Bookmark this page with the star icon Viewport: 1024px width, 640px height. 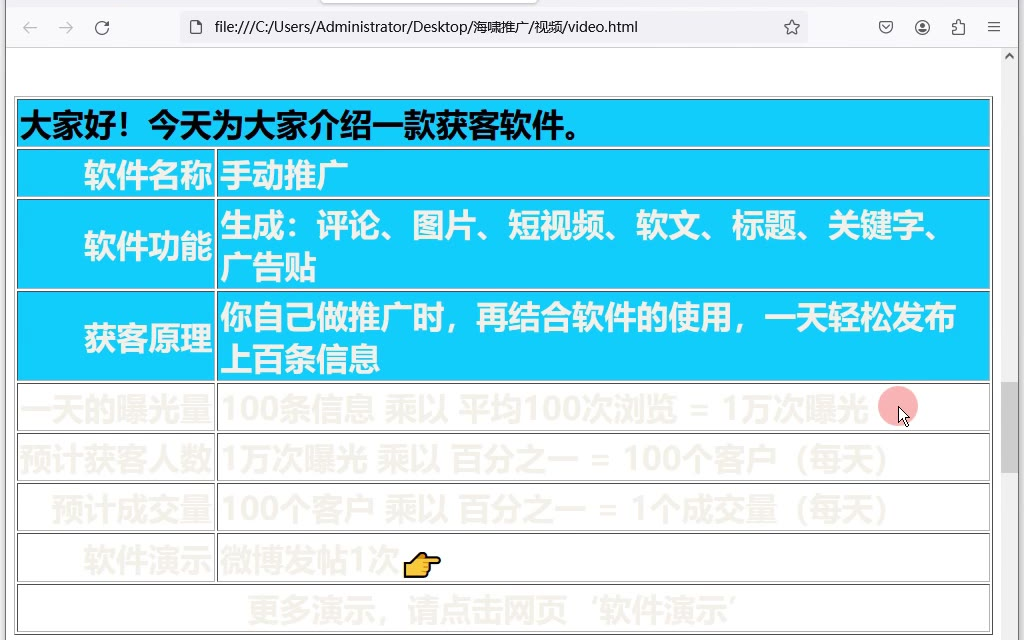(x=792, y=27)
